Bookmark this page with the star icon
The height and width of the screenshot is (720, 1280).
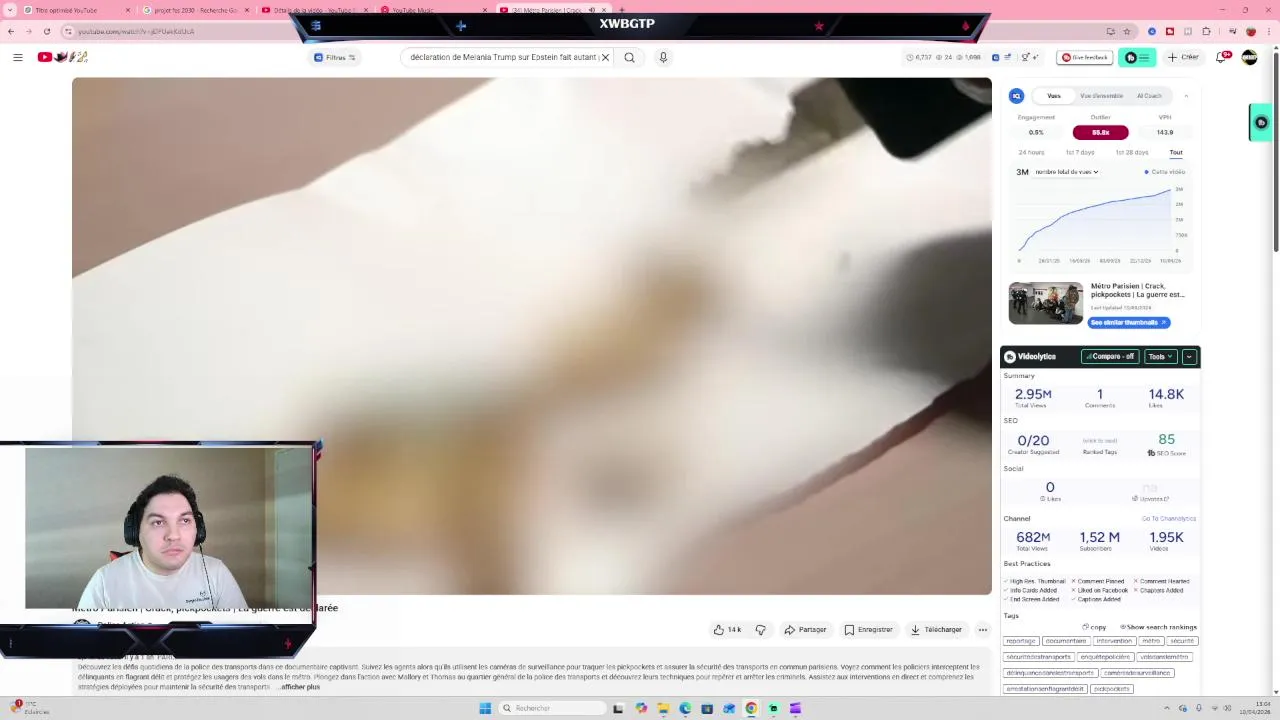tap(1127, 31)
